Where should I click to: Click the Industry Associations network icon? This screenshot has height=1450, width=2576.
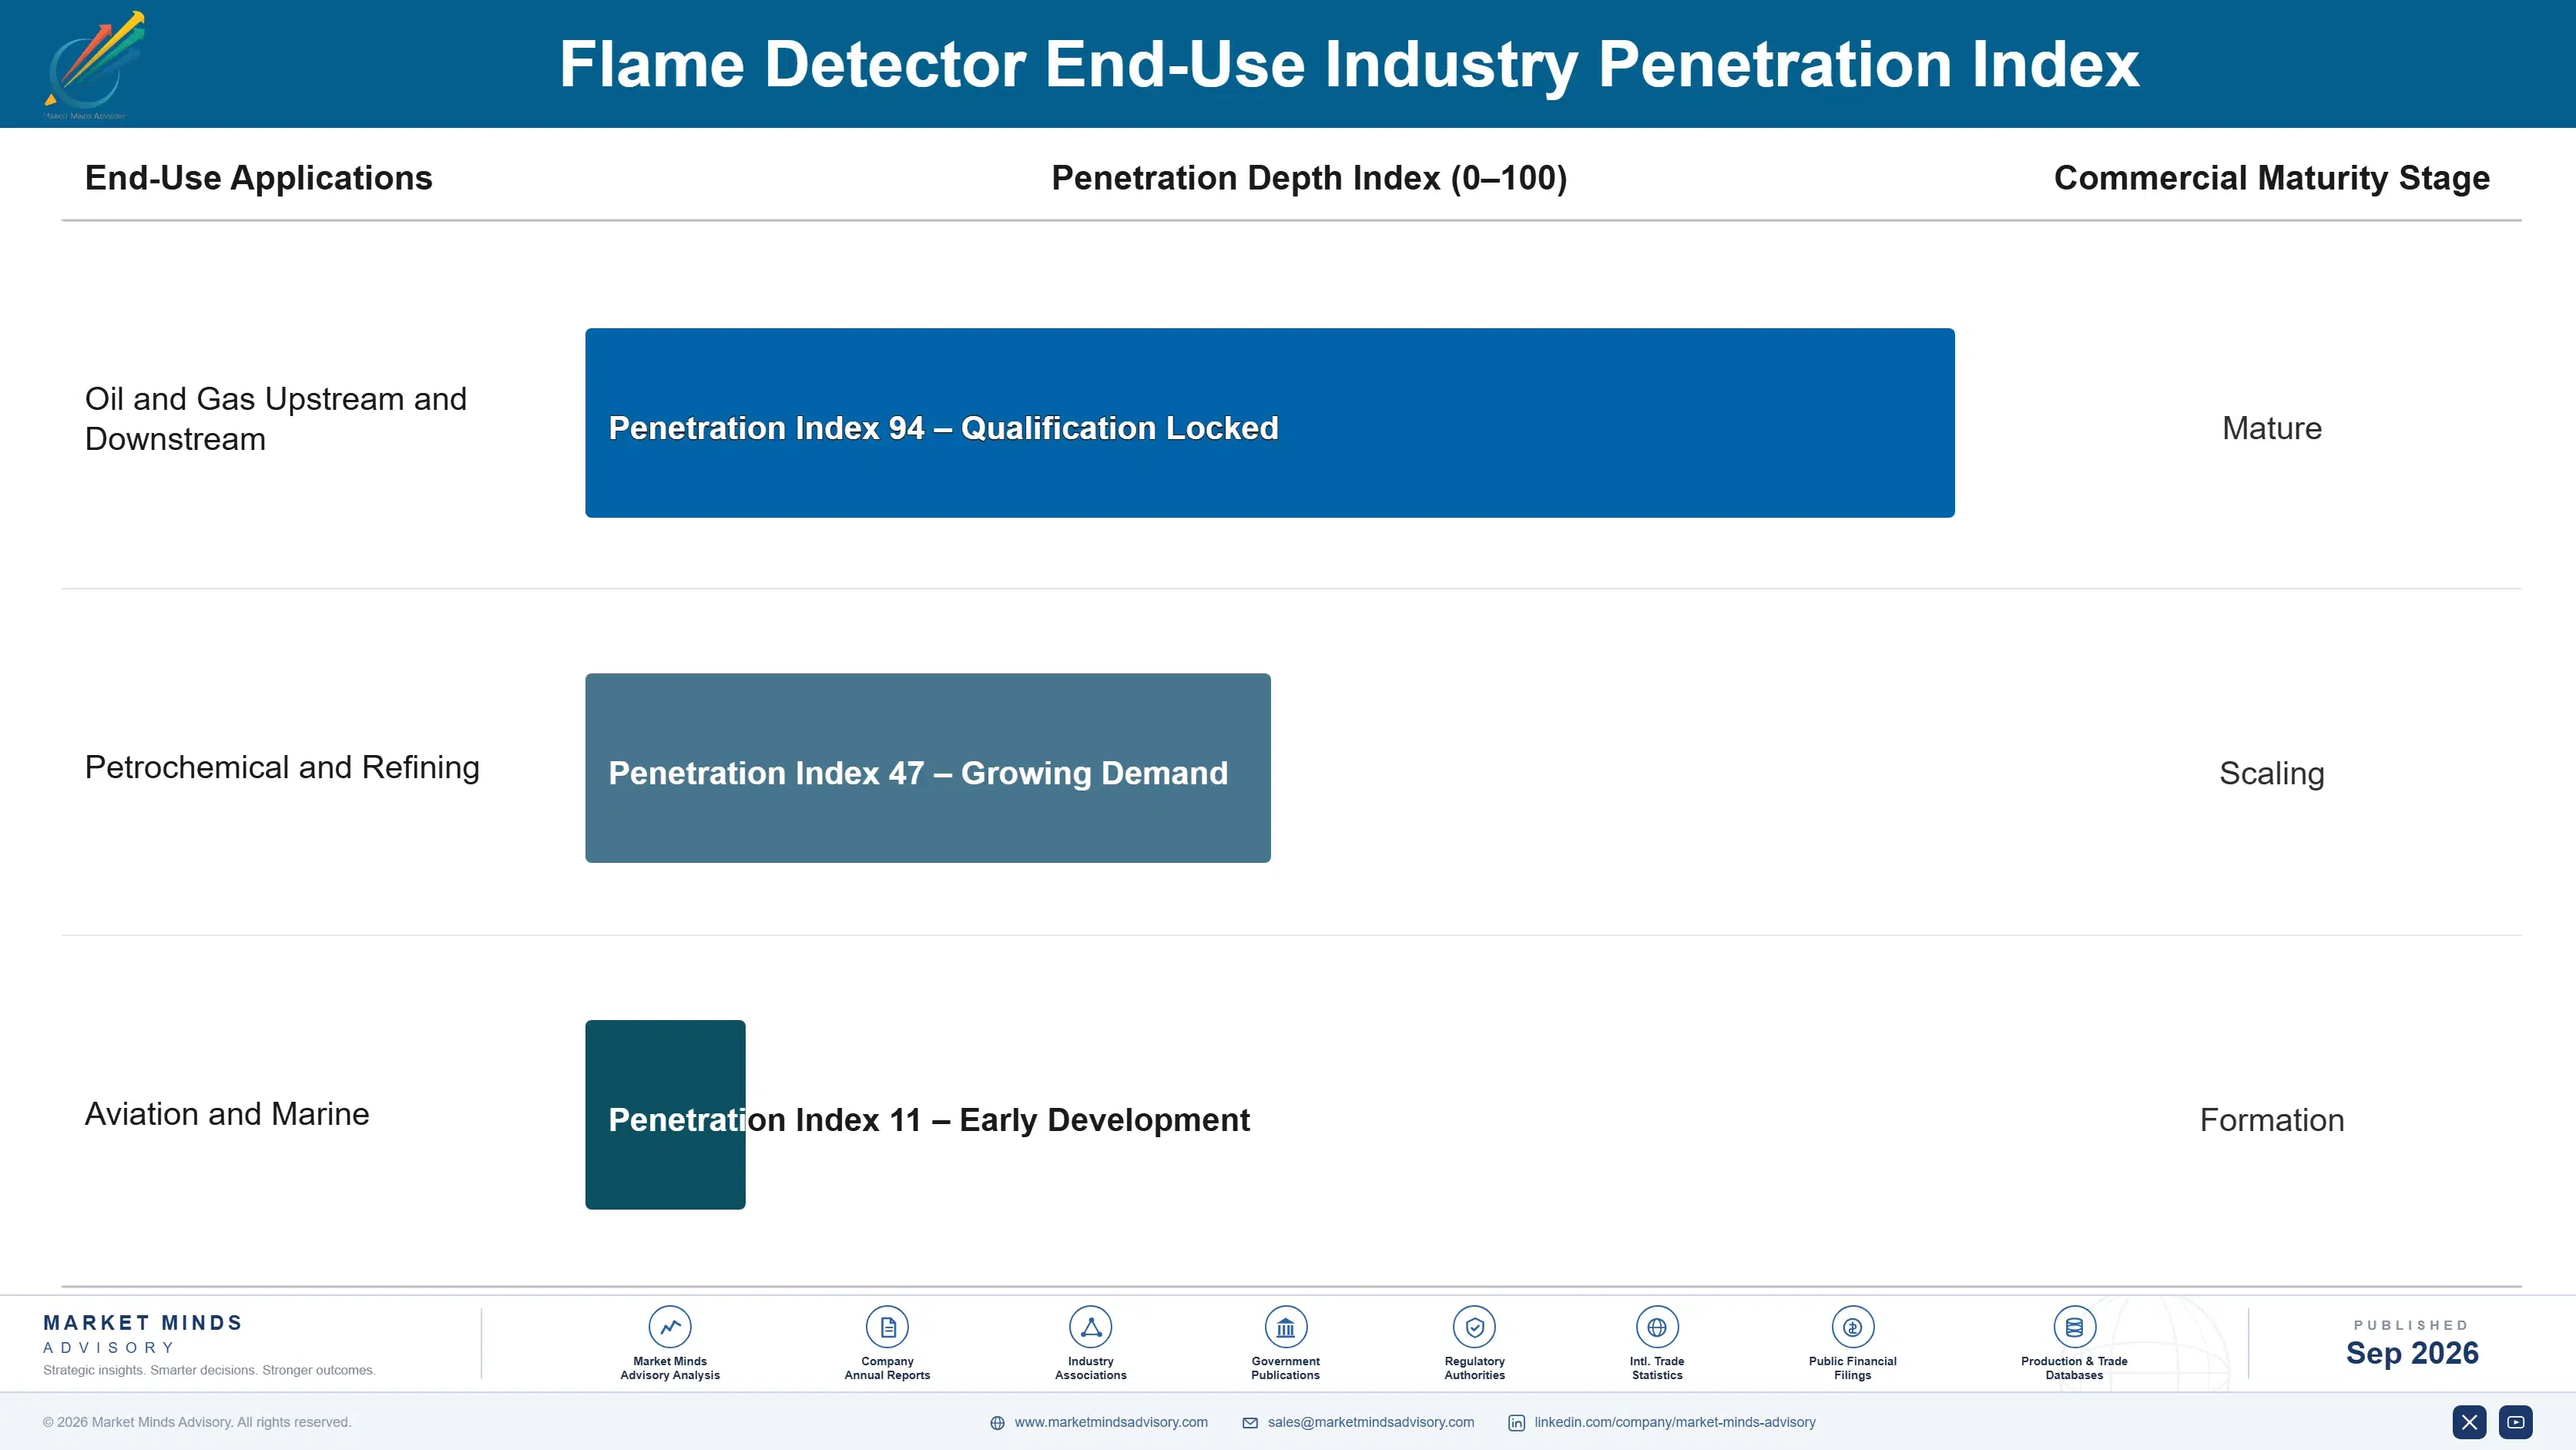(x=1091, y=1327)
